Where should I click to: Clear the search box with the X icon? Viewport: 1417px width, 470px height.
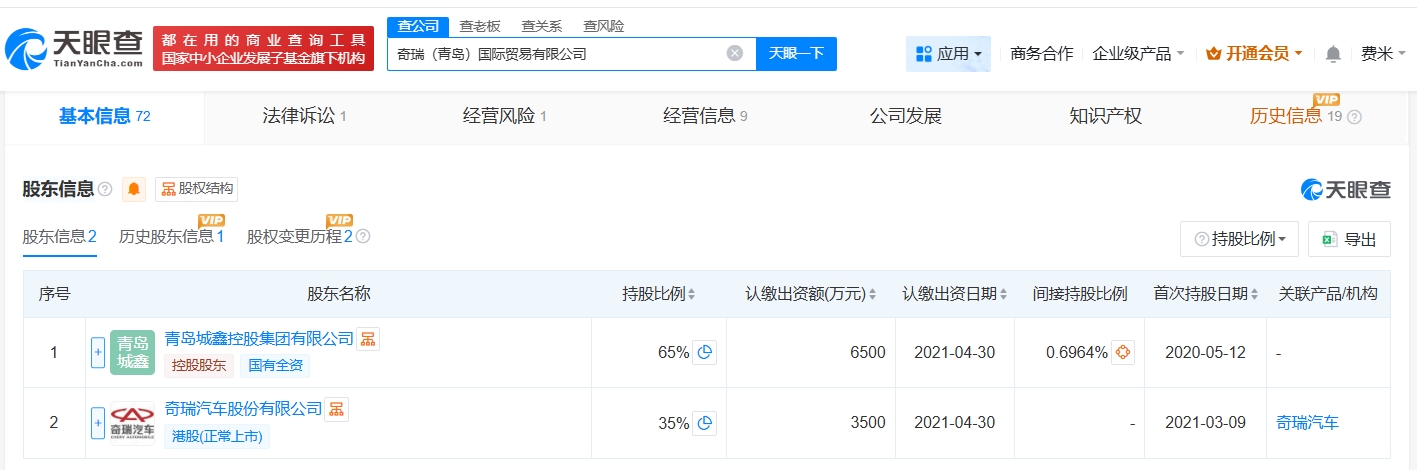tap(735, 54)
